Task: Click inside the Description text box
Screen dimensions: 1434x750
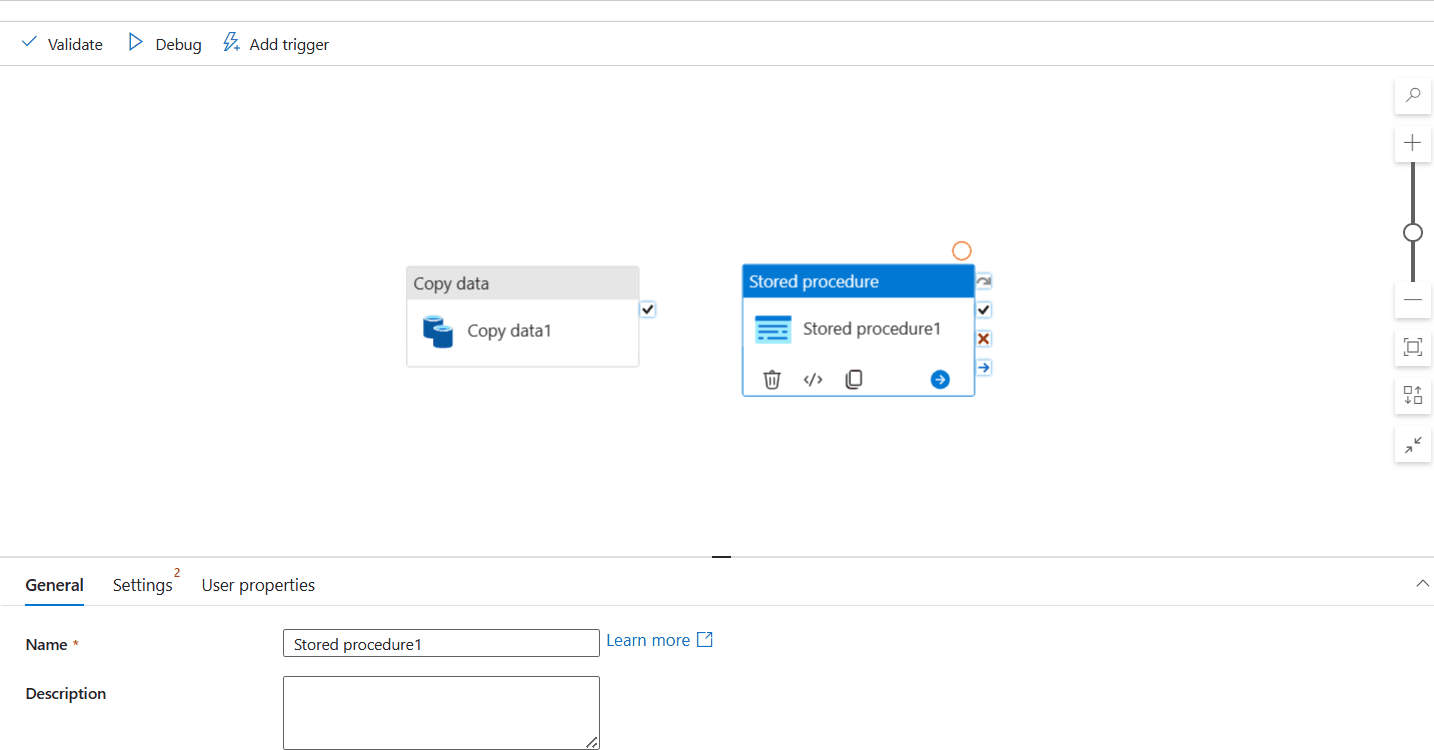Action: click(x=440, y=710)
